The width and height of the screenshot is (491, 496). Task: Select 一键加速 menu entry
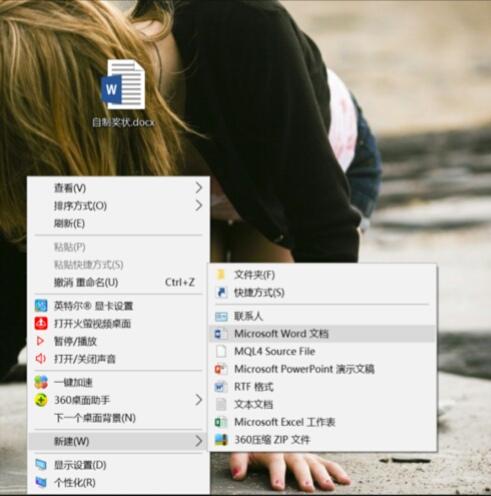(x=119, y=382)
